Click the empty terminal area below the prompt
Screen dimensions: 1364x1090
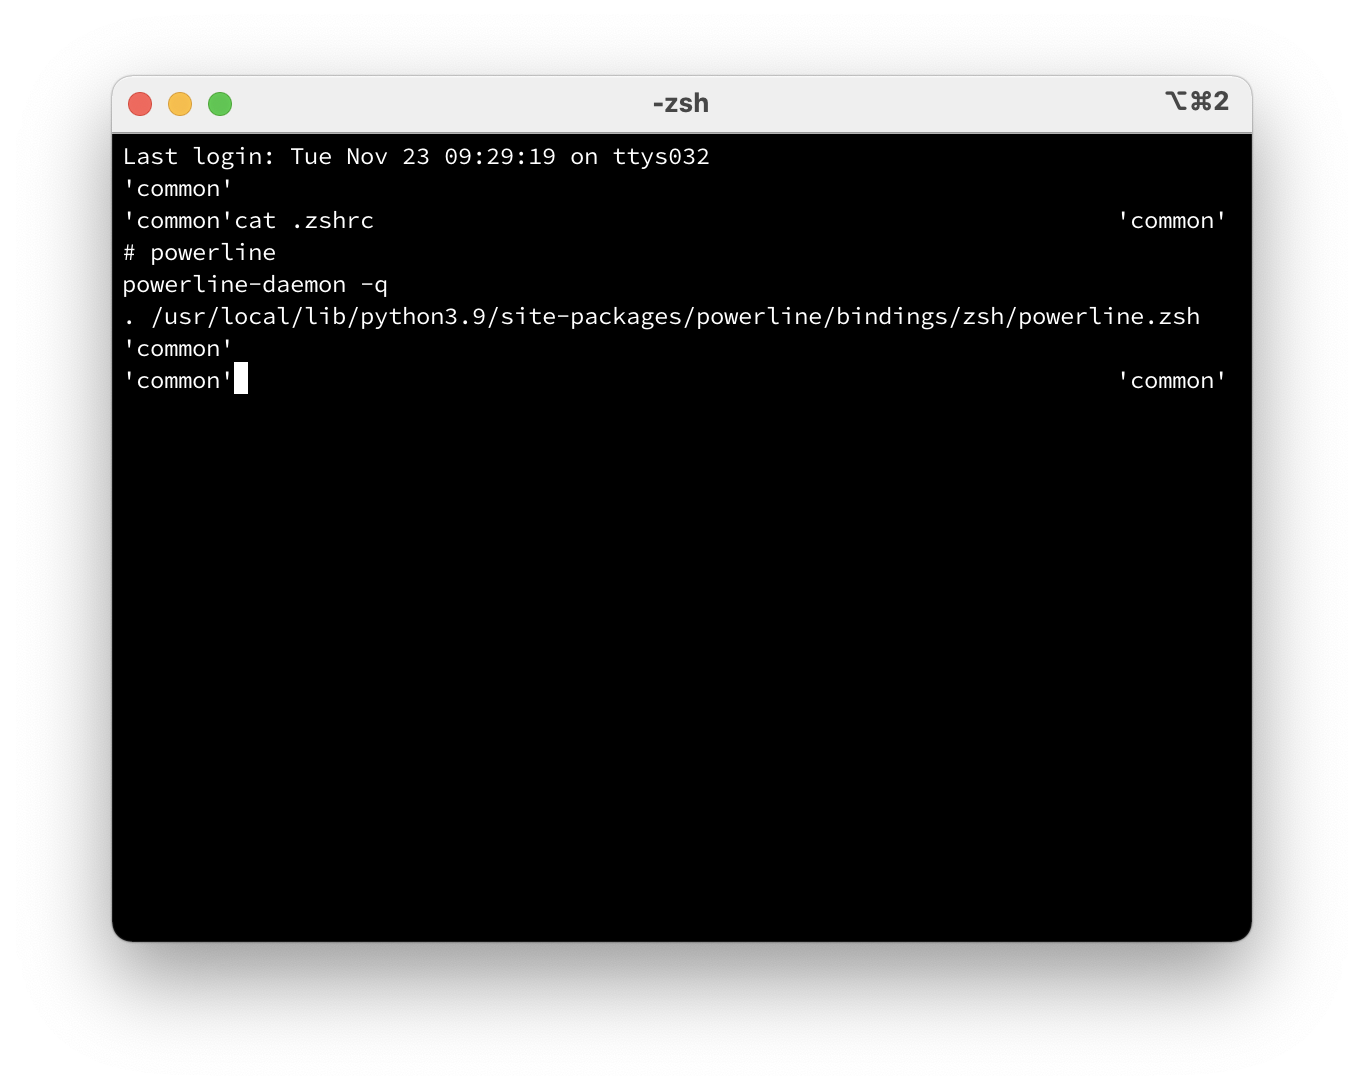pos(680,650)
